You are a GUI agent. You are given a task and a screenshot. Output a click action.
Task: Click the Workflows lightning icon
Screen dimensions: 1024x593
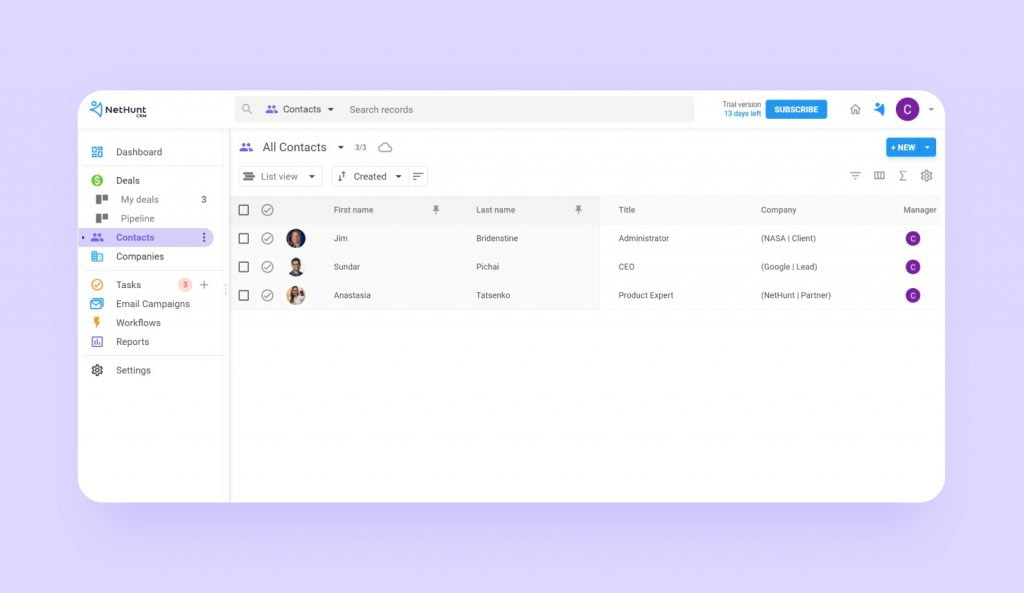point(97,322)
